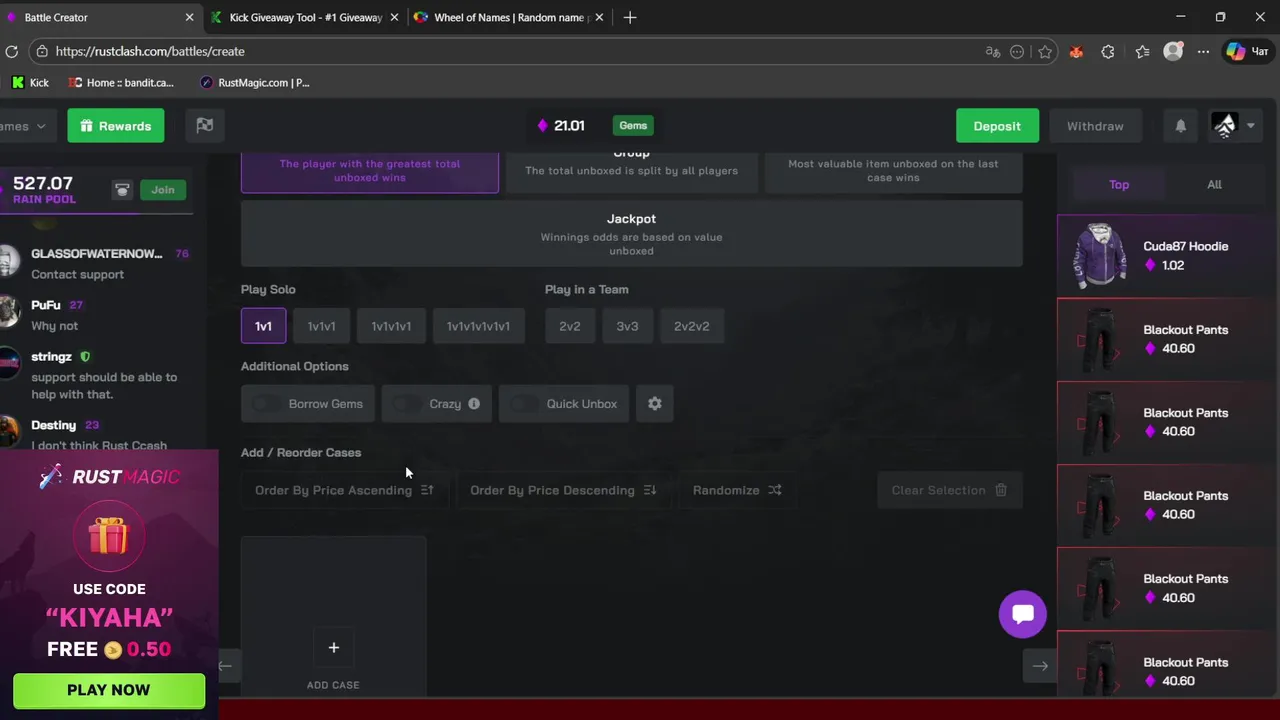
Task: Click the browser refresh icon
Action: (11, 51)
